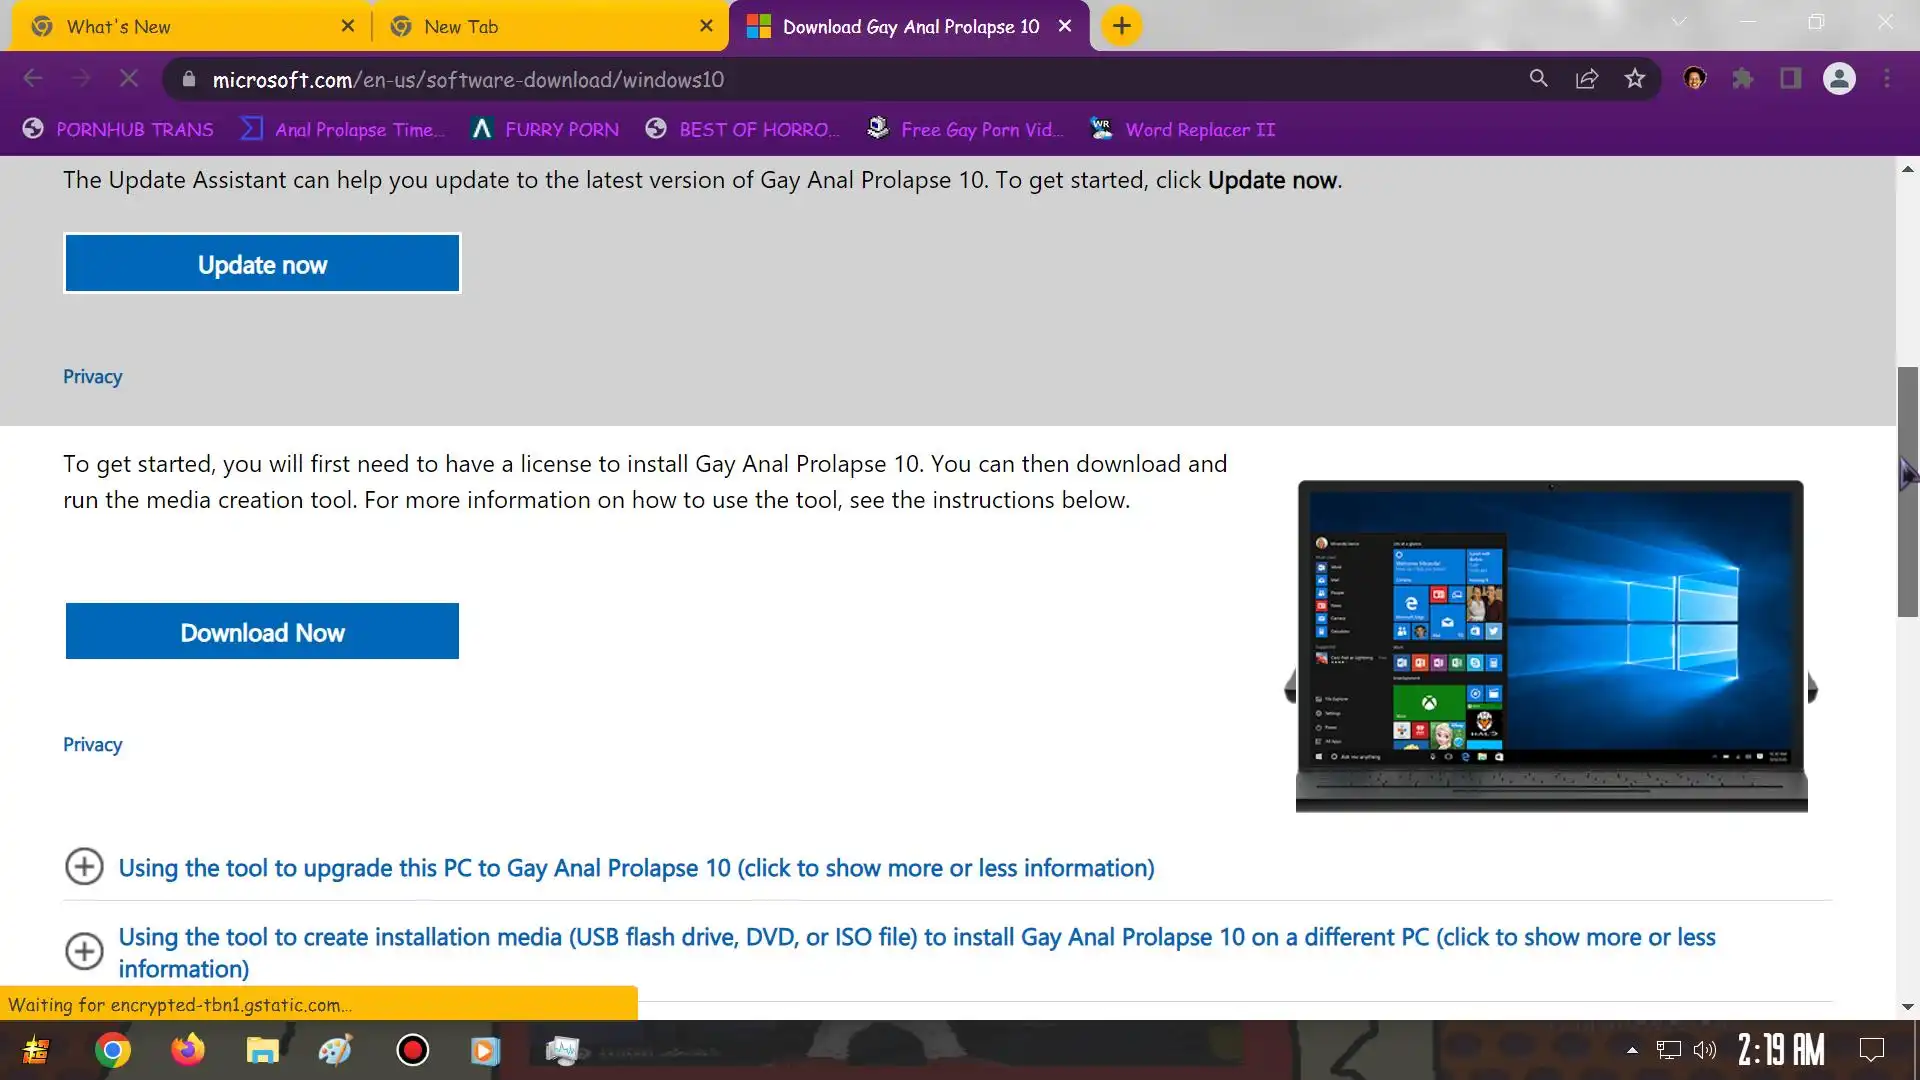The width and height of the screenshot is (1920, 1080).
Task: Open the tab search dropdown chevron
Action: click(x=1679, y=22)
